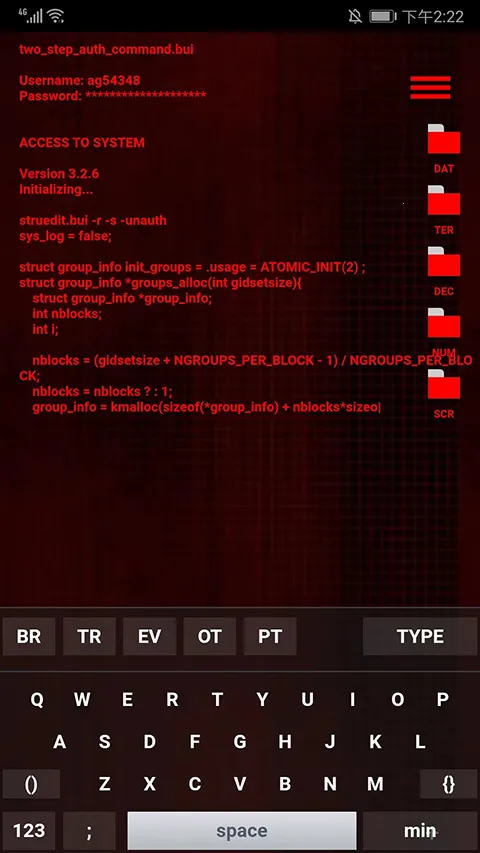The image size is (480, 853).
Task: Tap the battery status icon
Action: pyautogui.click(x=383, y=17)
